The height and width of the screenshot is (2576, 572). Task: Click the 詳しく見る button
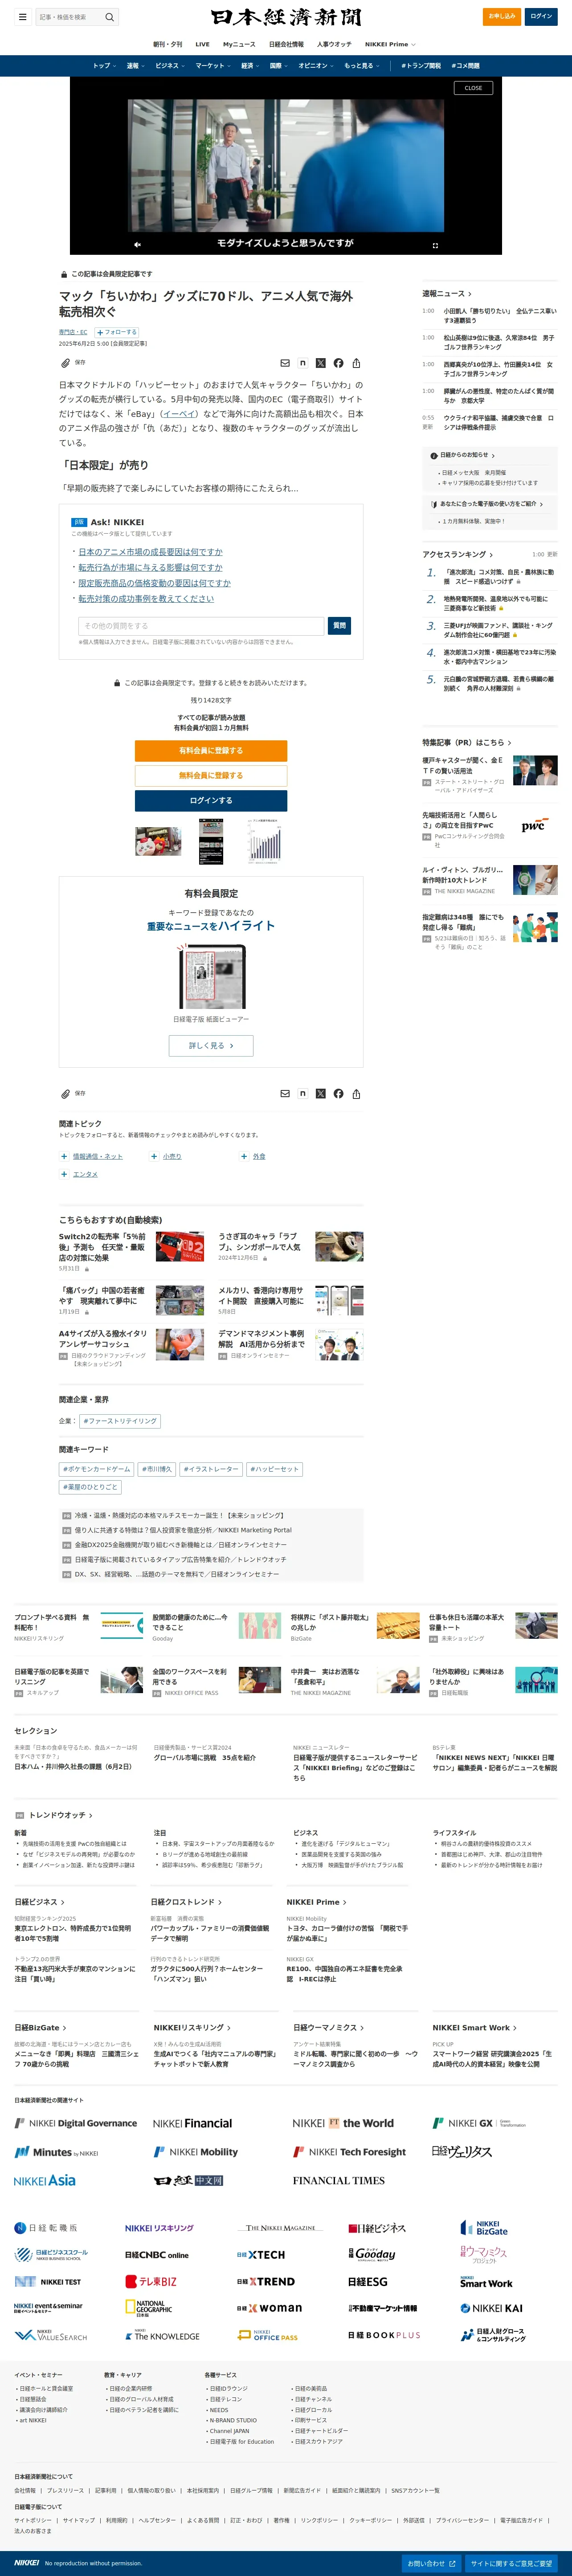coord(211,1045)
